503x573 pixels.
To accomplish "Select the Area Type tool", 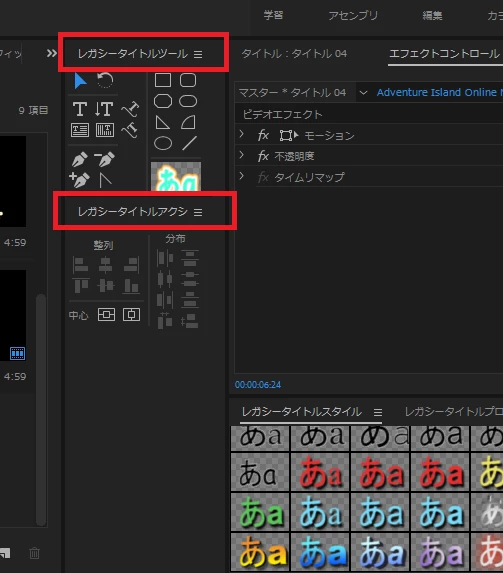I will pos(80,130).
